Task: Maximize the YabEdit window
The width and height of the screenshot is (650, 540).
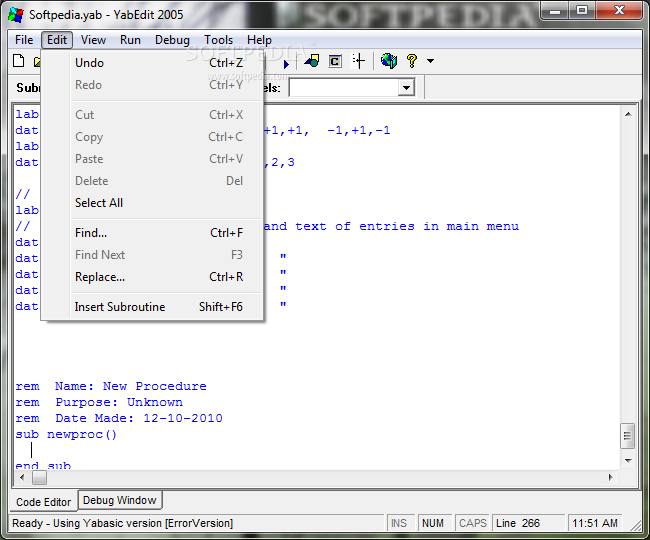Action: click(x=582, y=10)
